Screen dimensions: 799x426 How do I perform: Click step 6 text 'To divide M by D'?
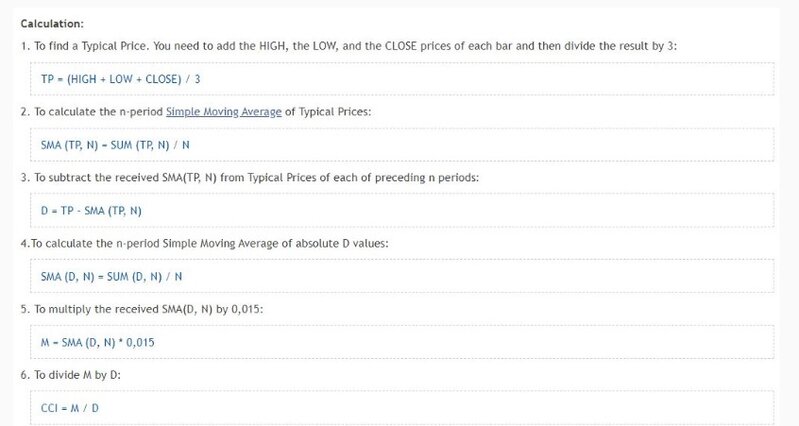click(x=80, y=375)
